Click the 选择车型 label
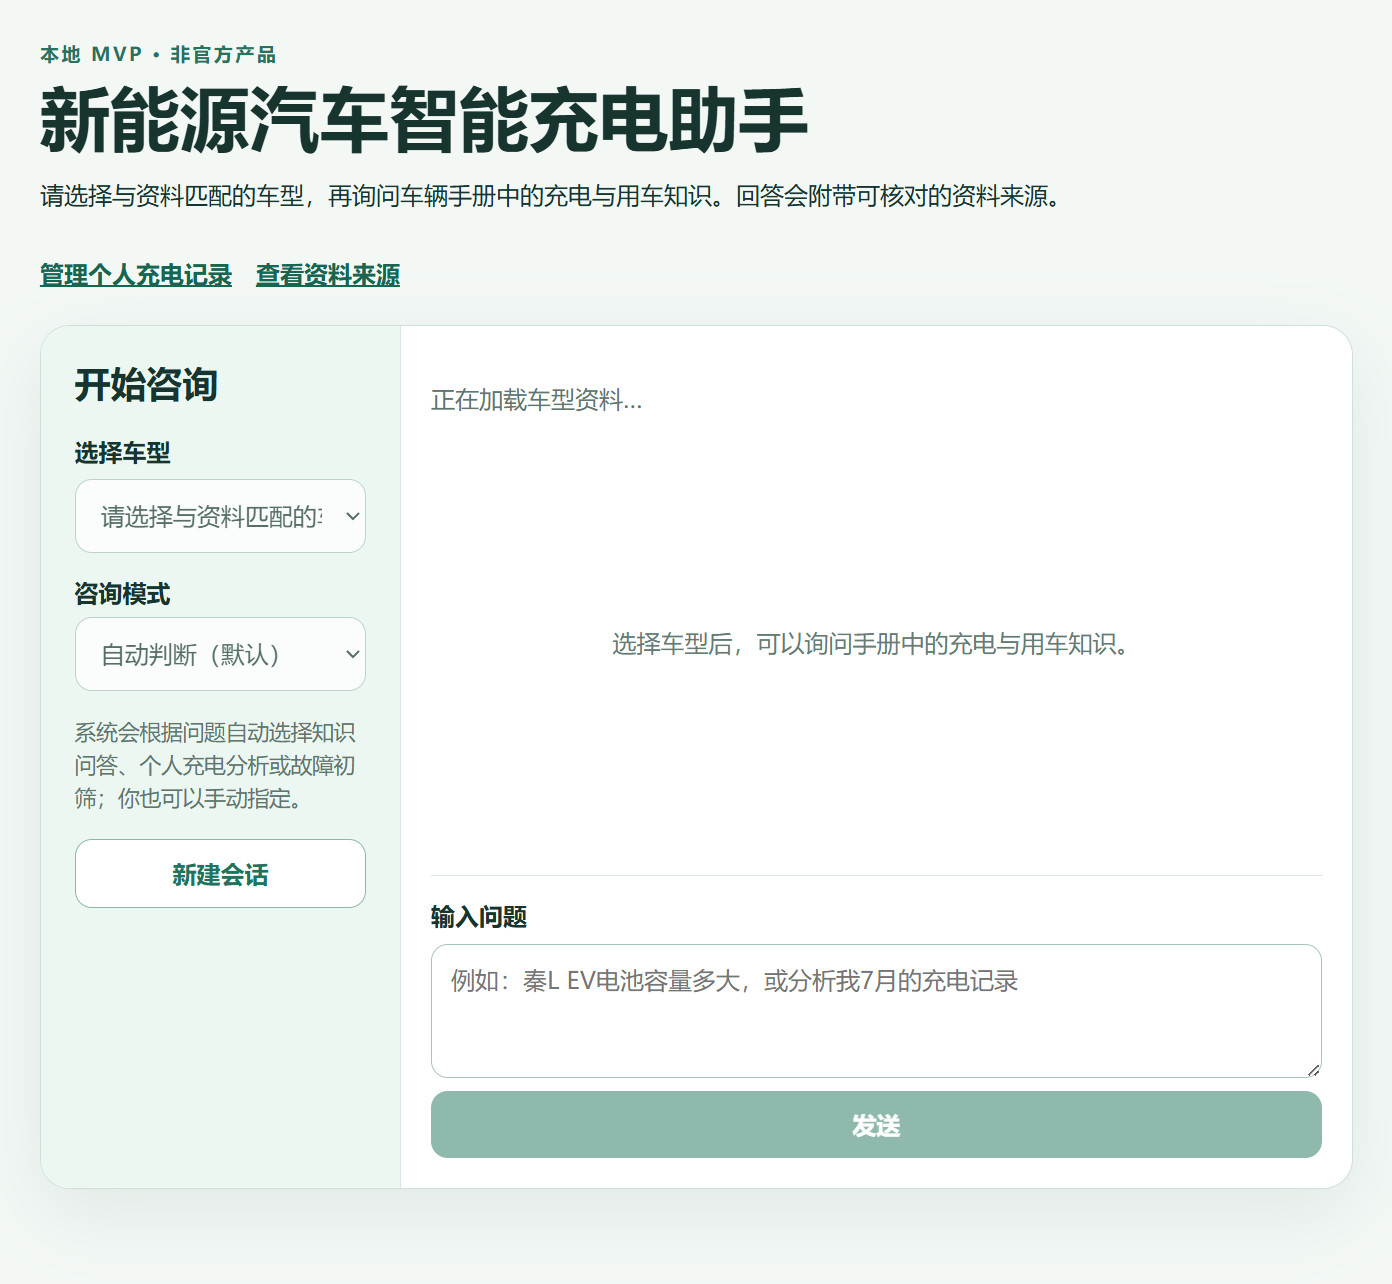The height and width of the screenshot is (1284, 1392). click(x=122, y=453)
